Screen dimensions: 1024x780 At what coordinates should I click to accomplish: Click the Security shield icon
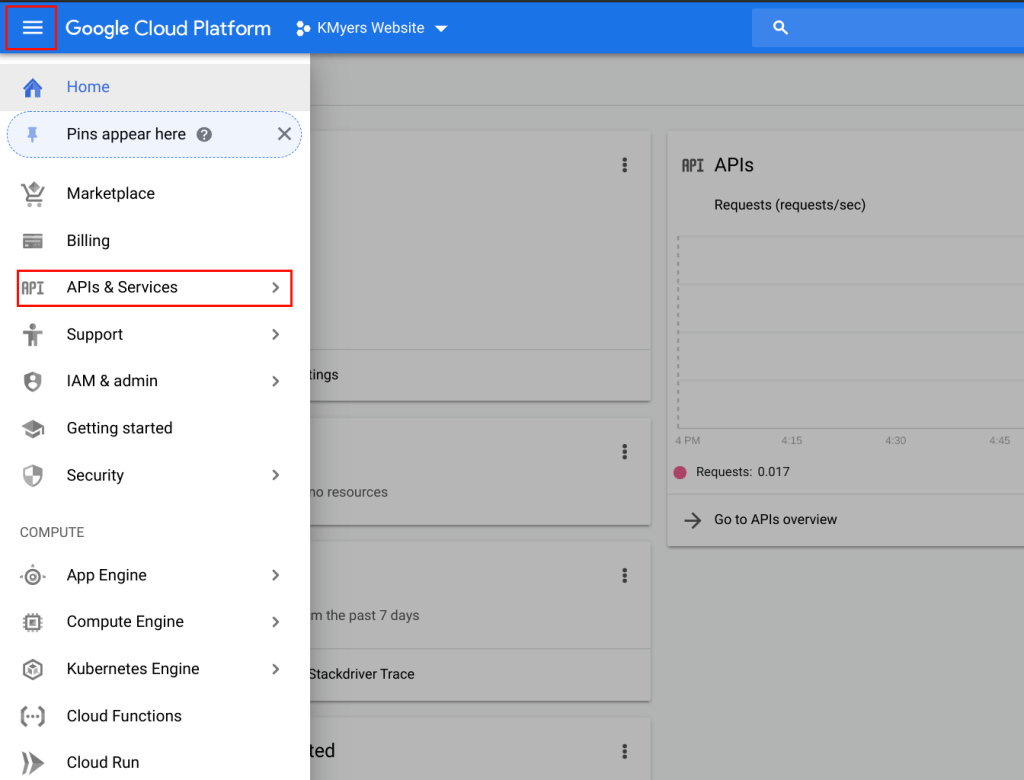(33, 476)
